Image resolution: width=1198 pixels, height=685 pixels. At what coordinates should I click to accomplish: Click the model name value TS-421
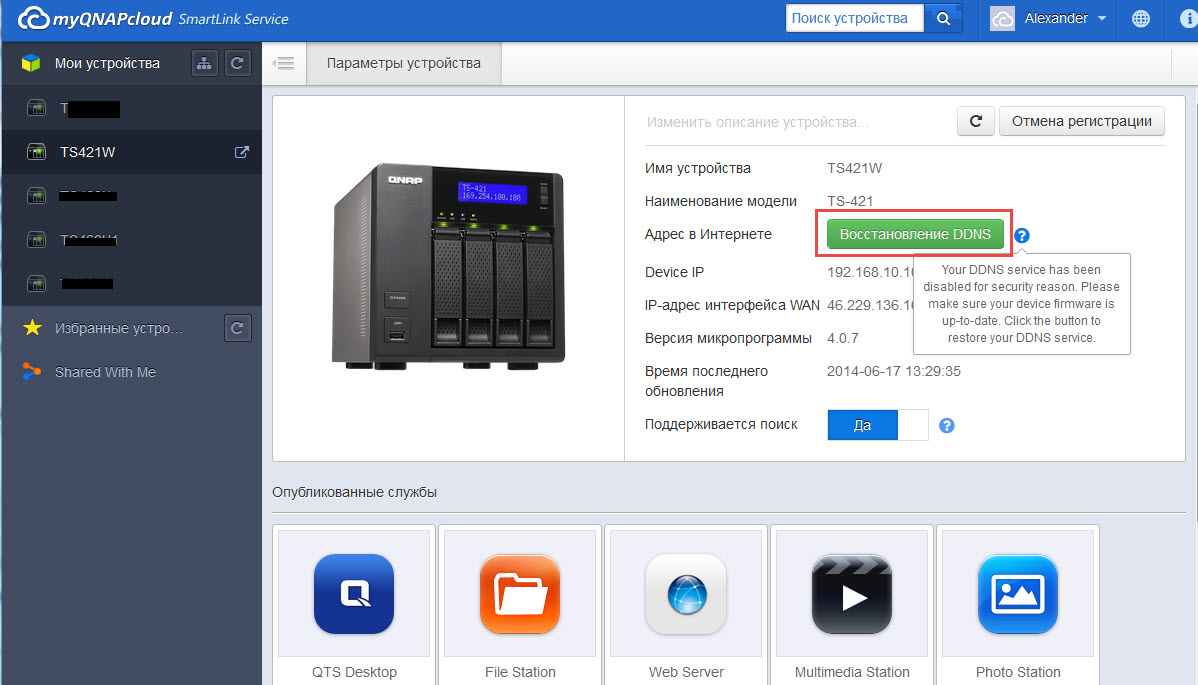click(x=850, y=201)
